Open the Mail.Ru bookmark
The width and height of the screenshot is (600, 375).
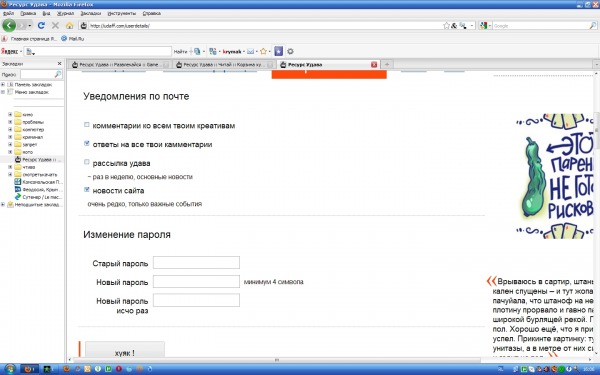(73, 39)
